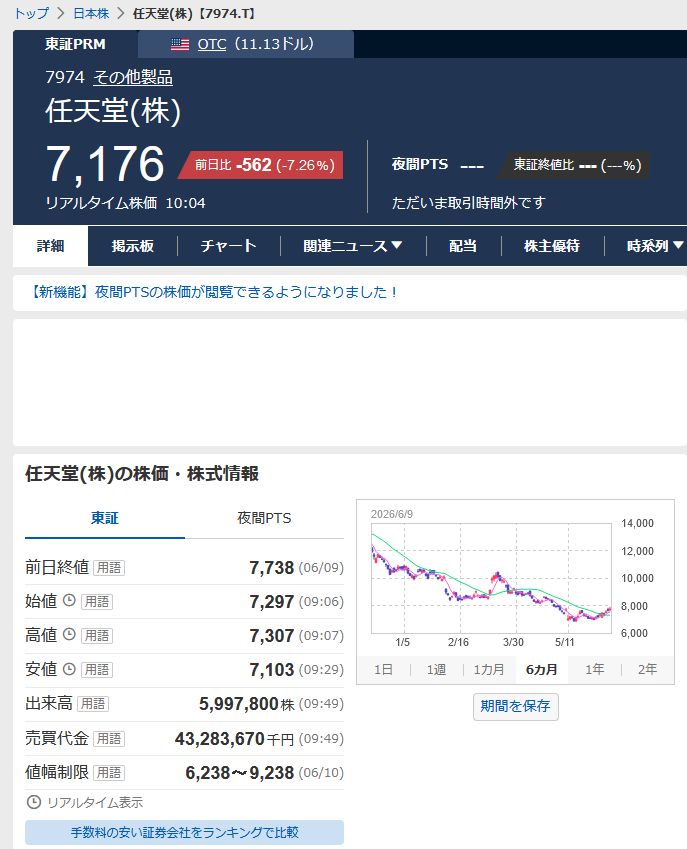This screenshot has height=849, width=687.
Task: Click the 東証終値比 badge
Action: pos(575,165)
